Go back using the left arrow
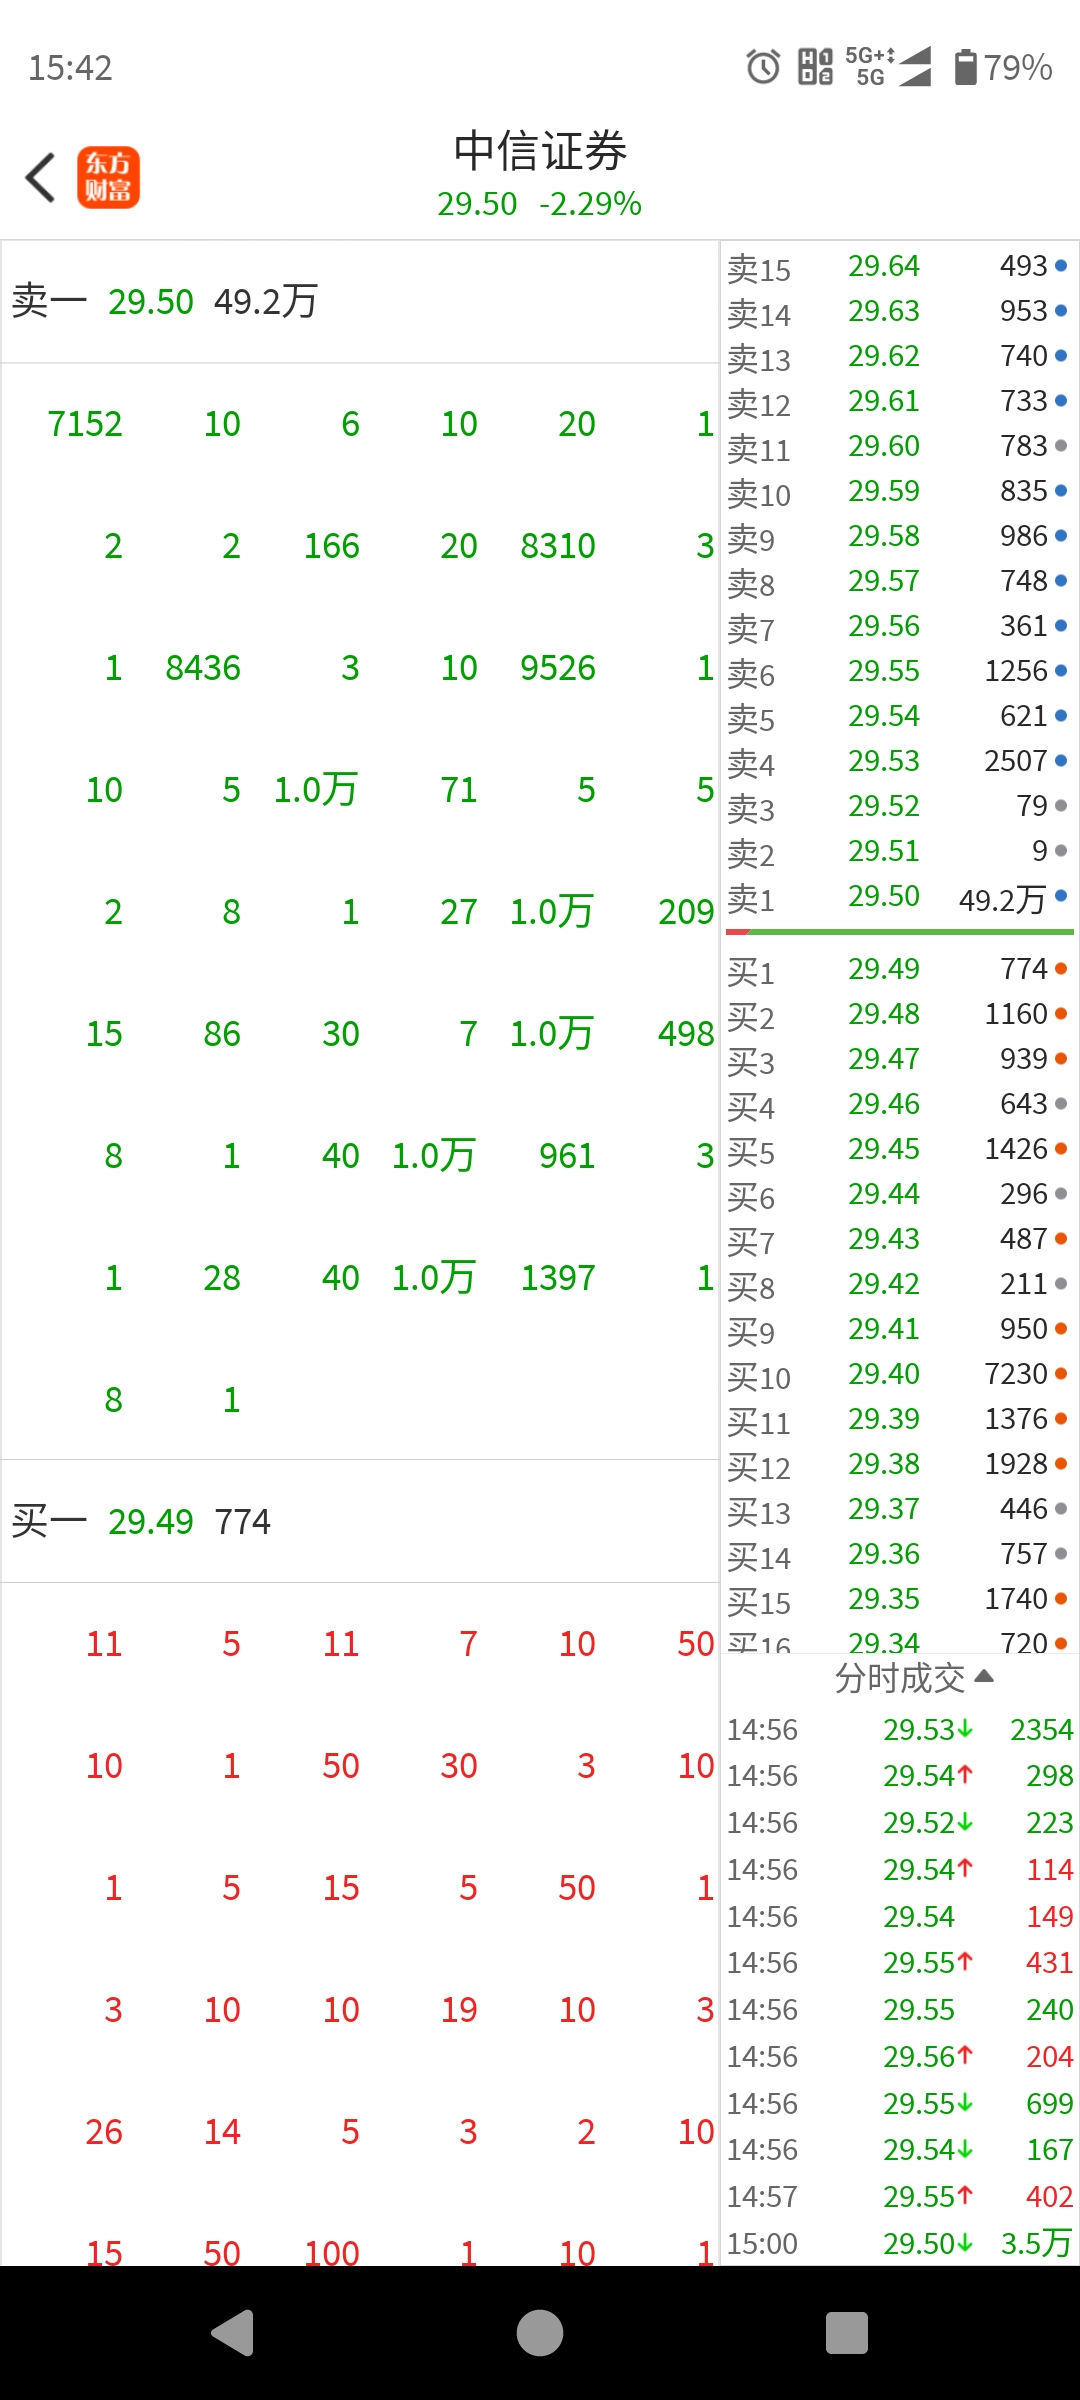1080x2400 pixels. click(x=40, y=178)
